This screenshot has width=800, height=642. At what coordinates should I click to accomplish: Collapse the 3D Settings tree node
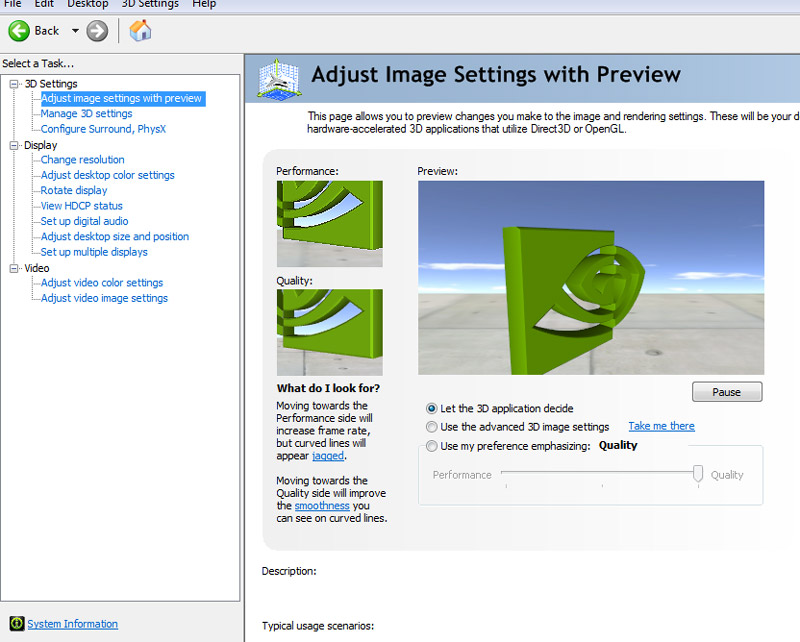point(14,84)
